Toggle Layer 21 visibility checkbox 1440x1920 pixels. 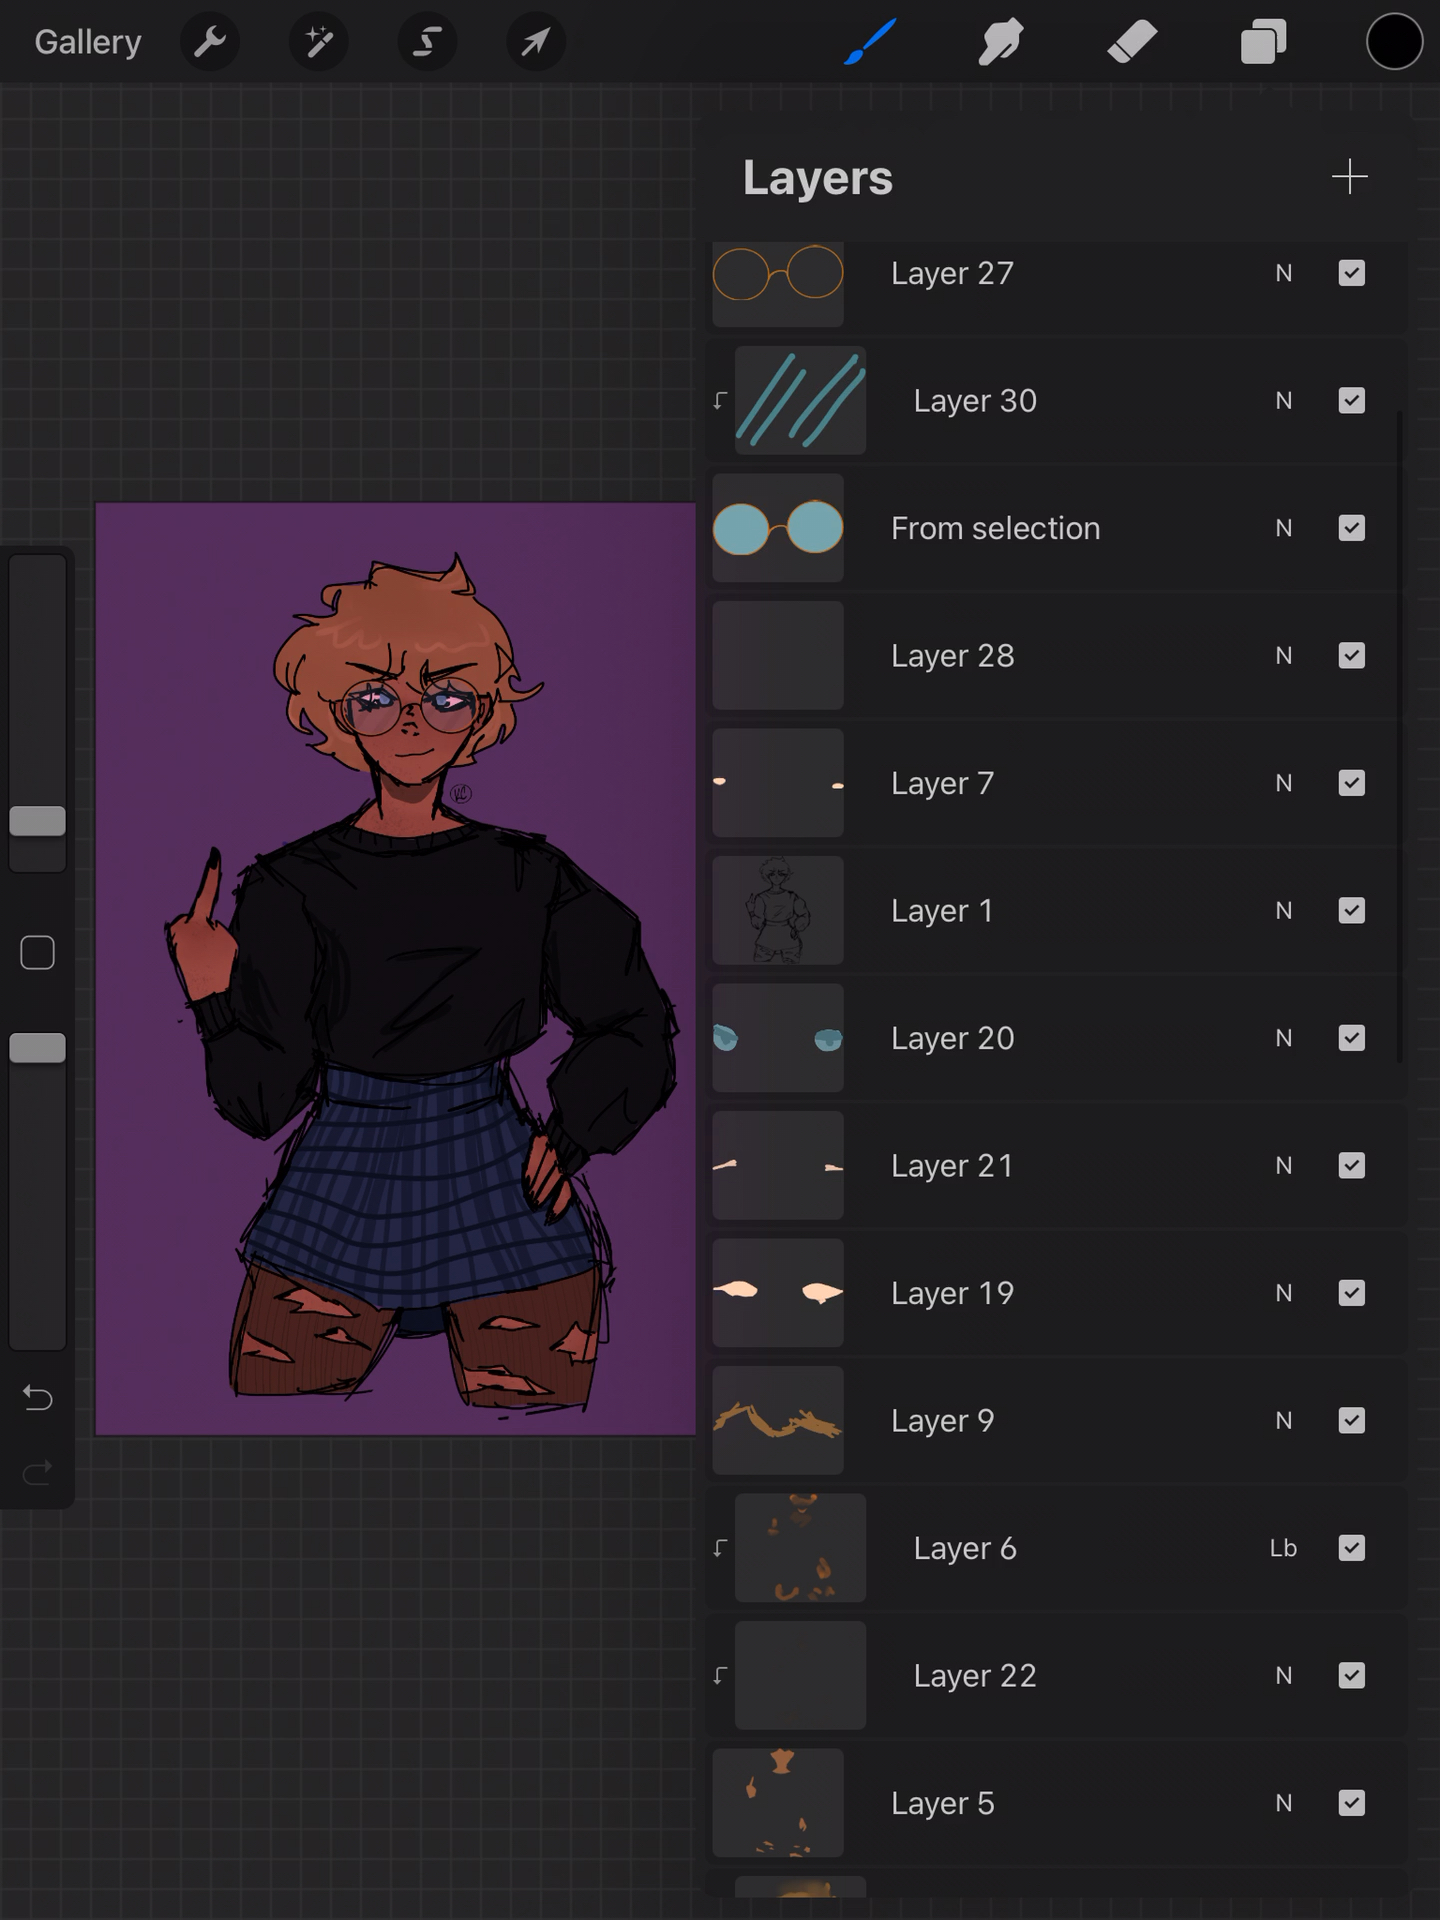[x=1351, y=1166]
